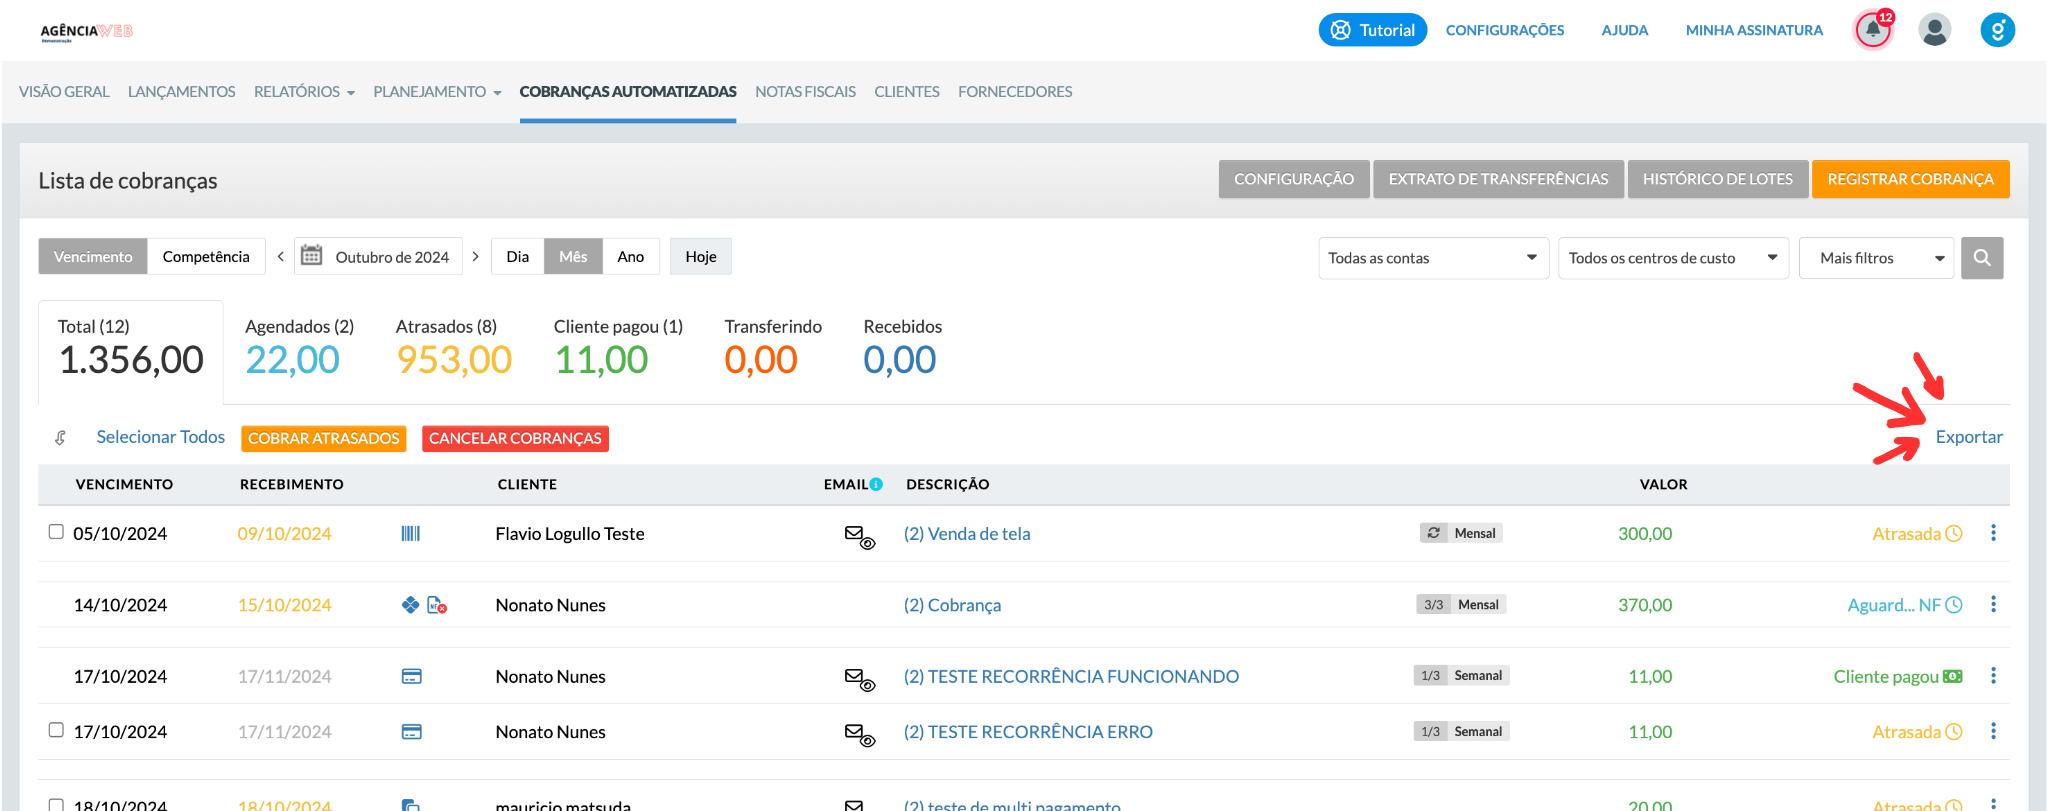Click the invoice error icon in the Cobrança row

(437, 605)
